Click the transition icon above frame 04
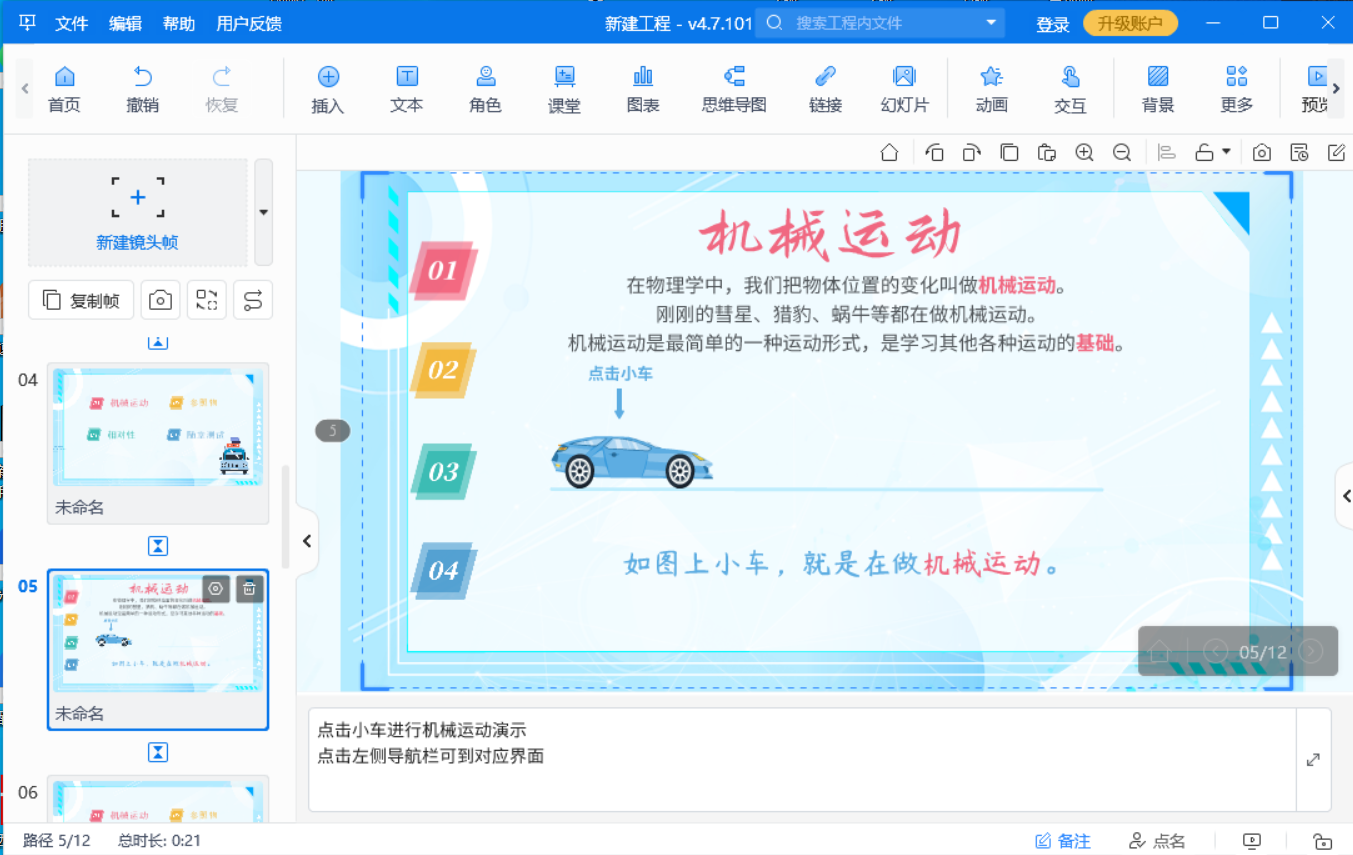 click(x=158, y=343)
